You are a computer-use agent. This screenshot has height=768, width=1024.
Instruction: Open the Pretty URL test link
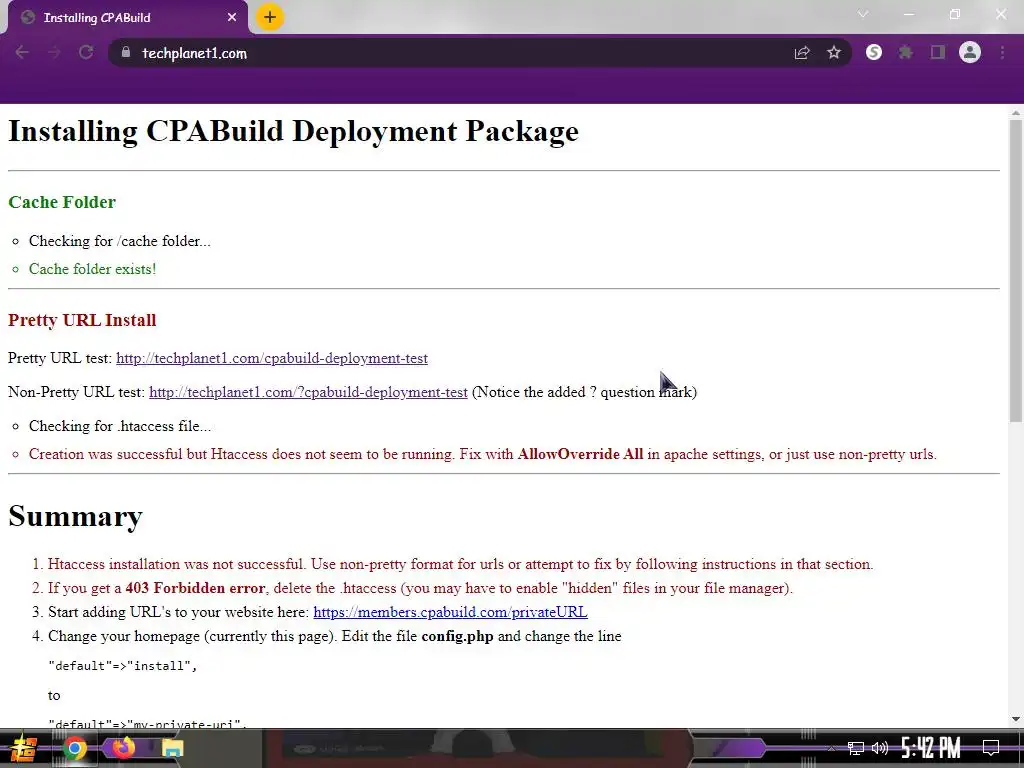272,358
